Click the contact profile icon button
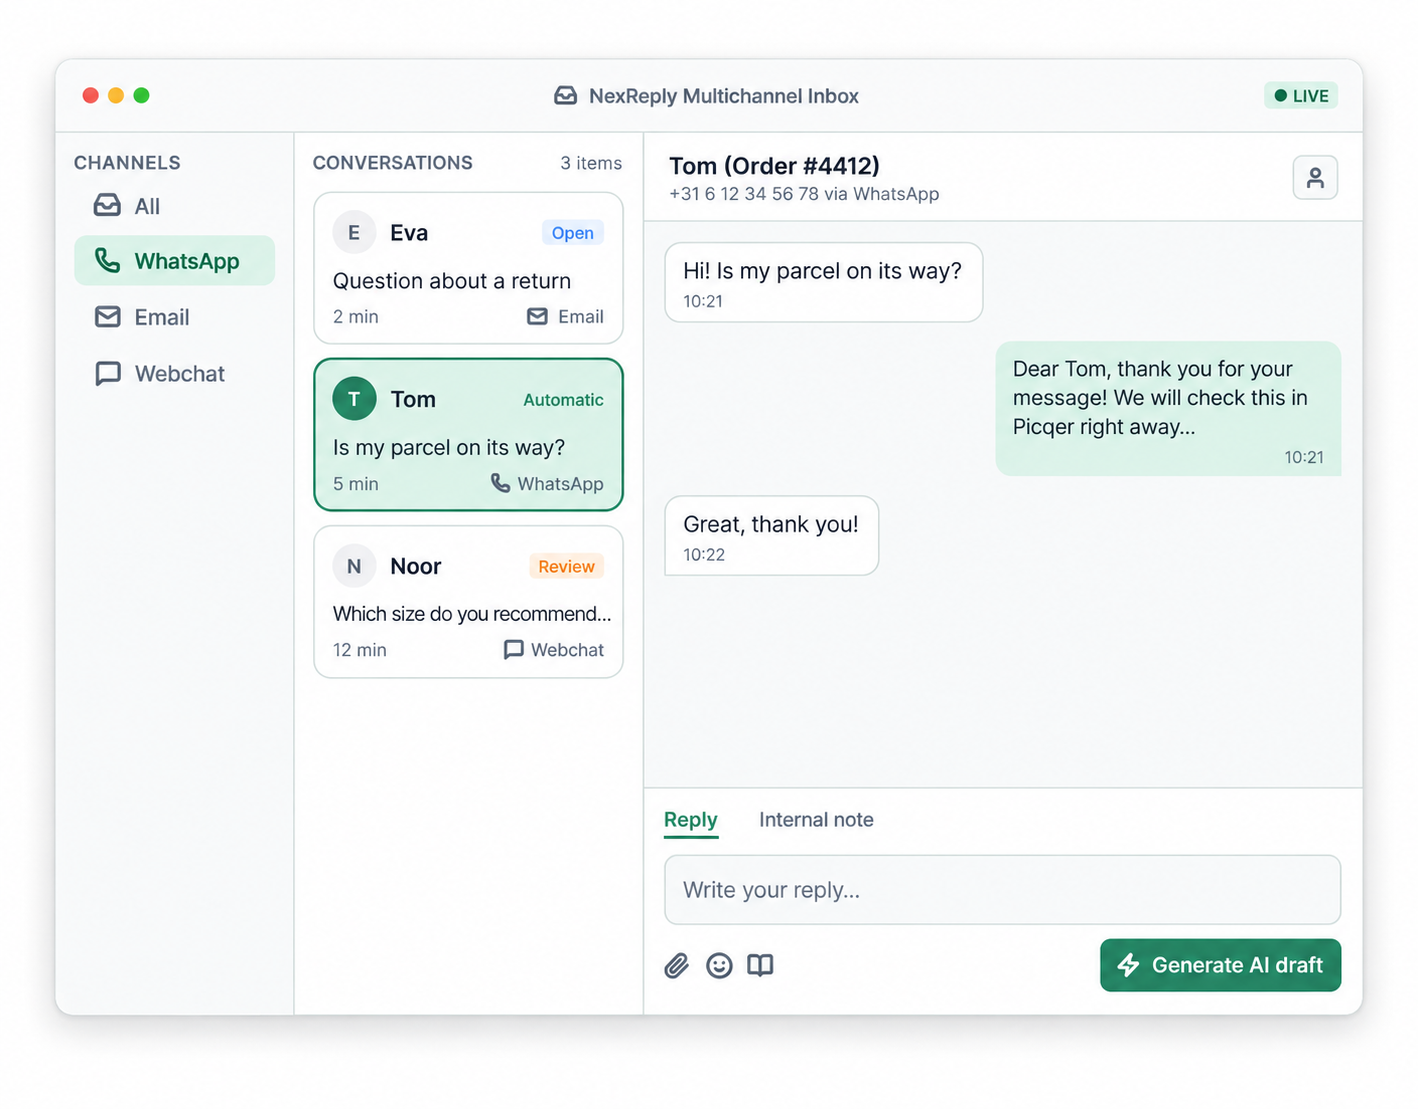This screenshot has width=1418, height=1109. 1315,178
